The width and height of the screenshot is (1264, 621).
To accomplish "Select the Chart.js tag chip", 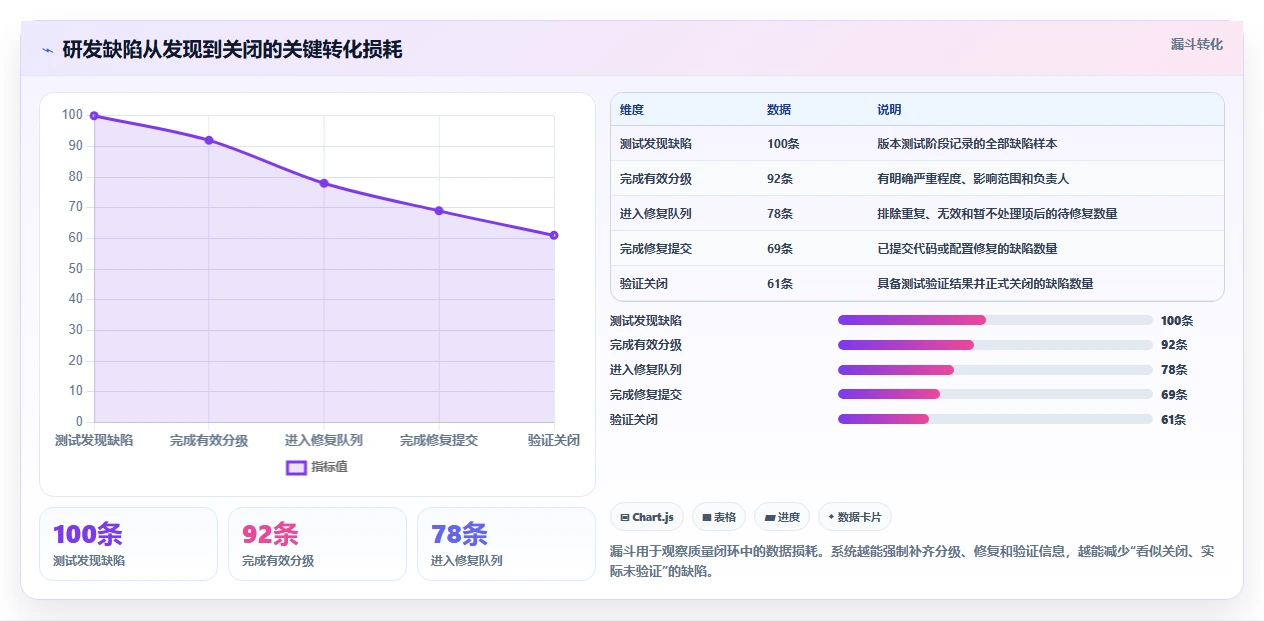I will [647, 517].
